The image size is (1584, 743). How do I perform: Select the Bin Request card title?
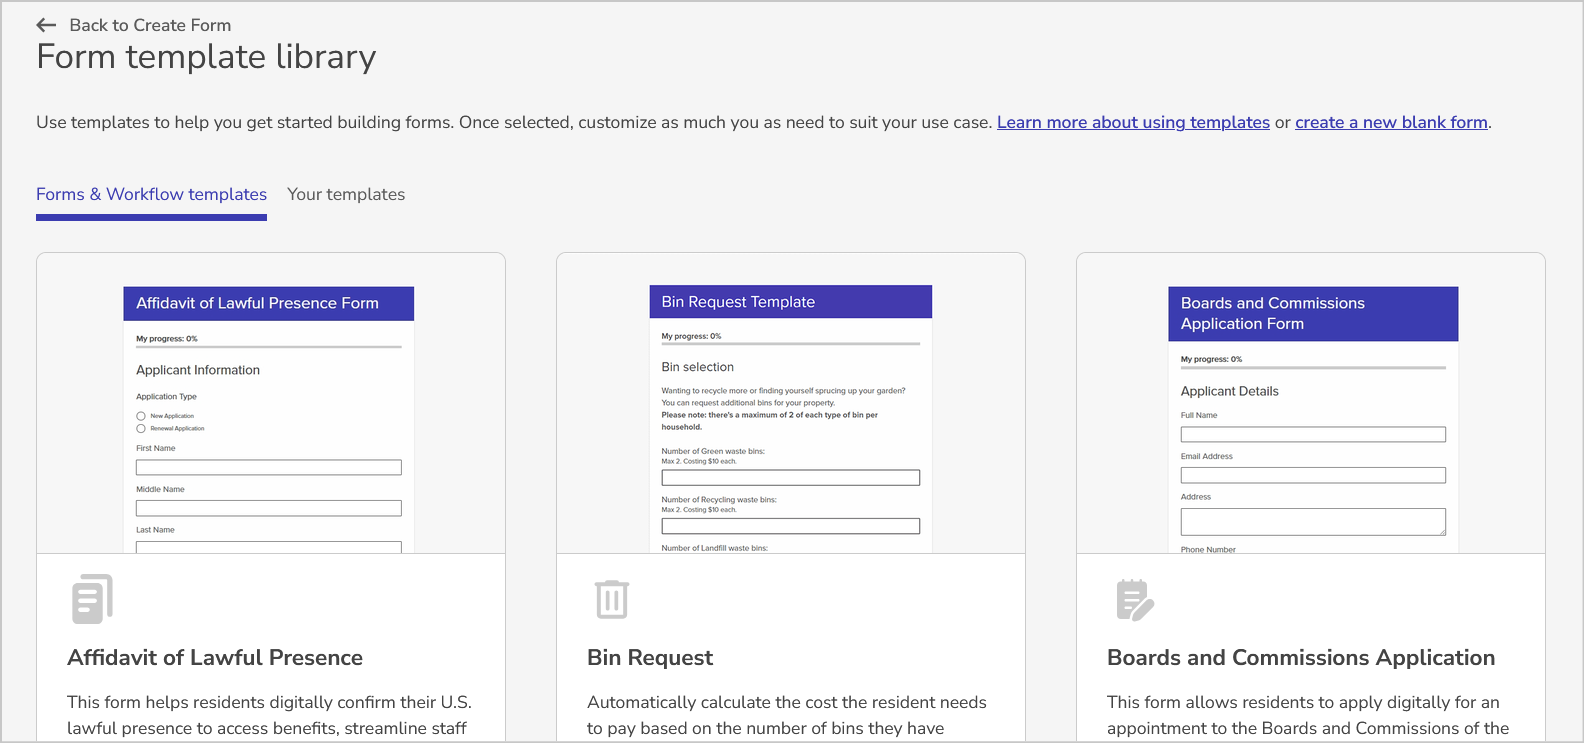click(650, 657)
